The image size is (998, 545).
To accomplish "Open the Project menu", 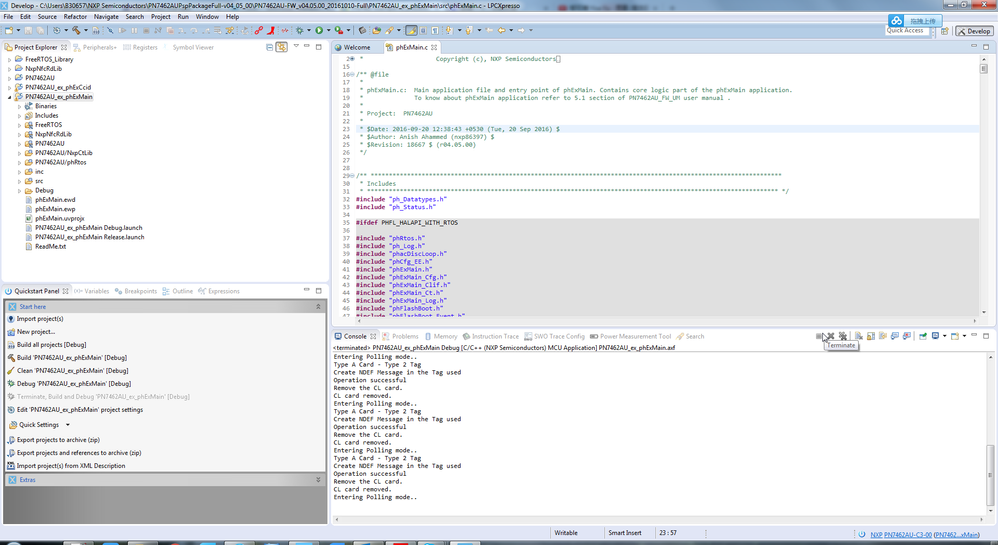I will click(x=160, y=17).
